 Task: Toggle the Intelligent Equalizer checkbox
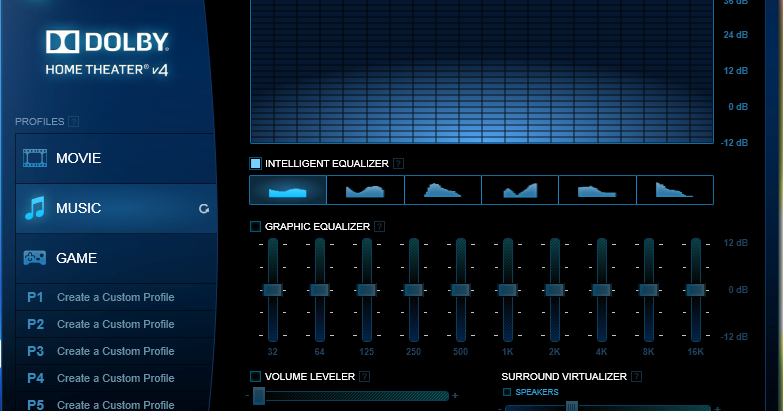click(255, 163)
